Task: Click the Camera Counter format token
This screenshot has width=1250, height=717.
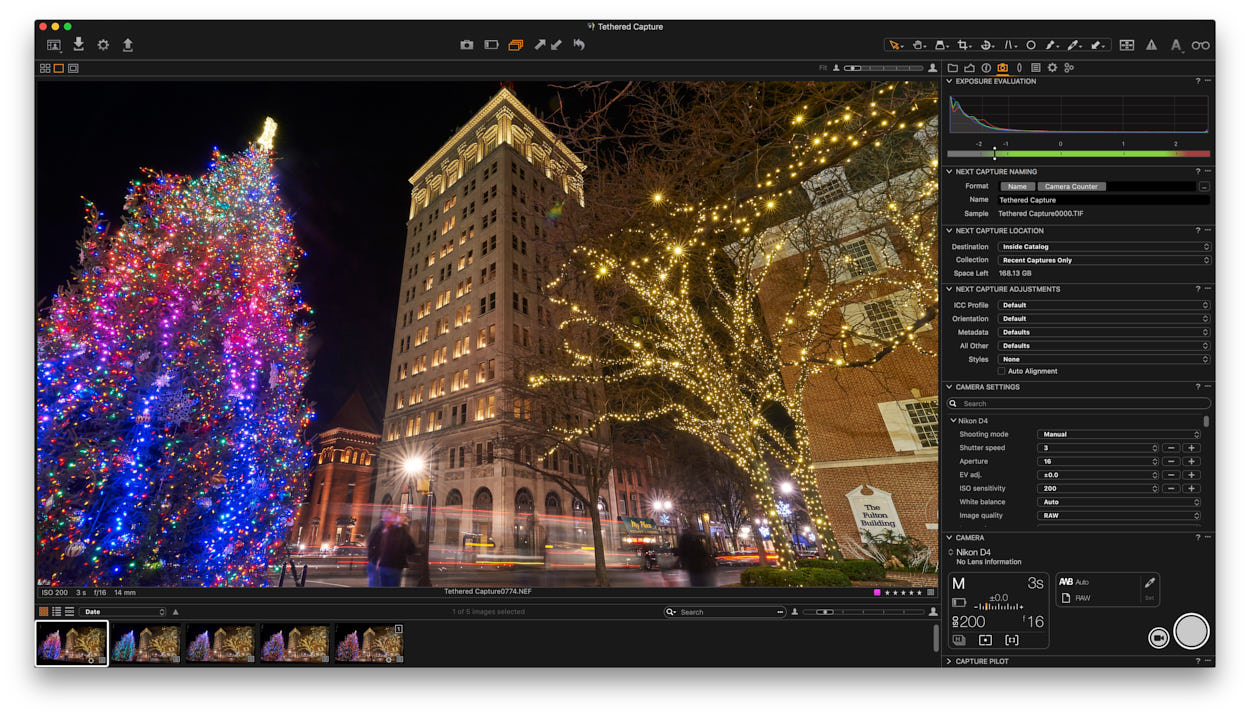Action: [1071, 186]
